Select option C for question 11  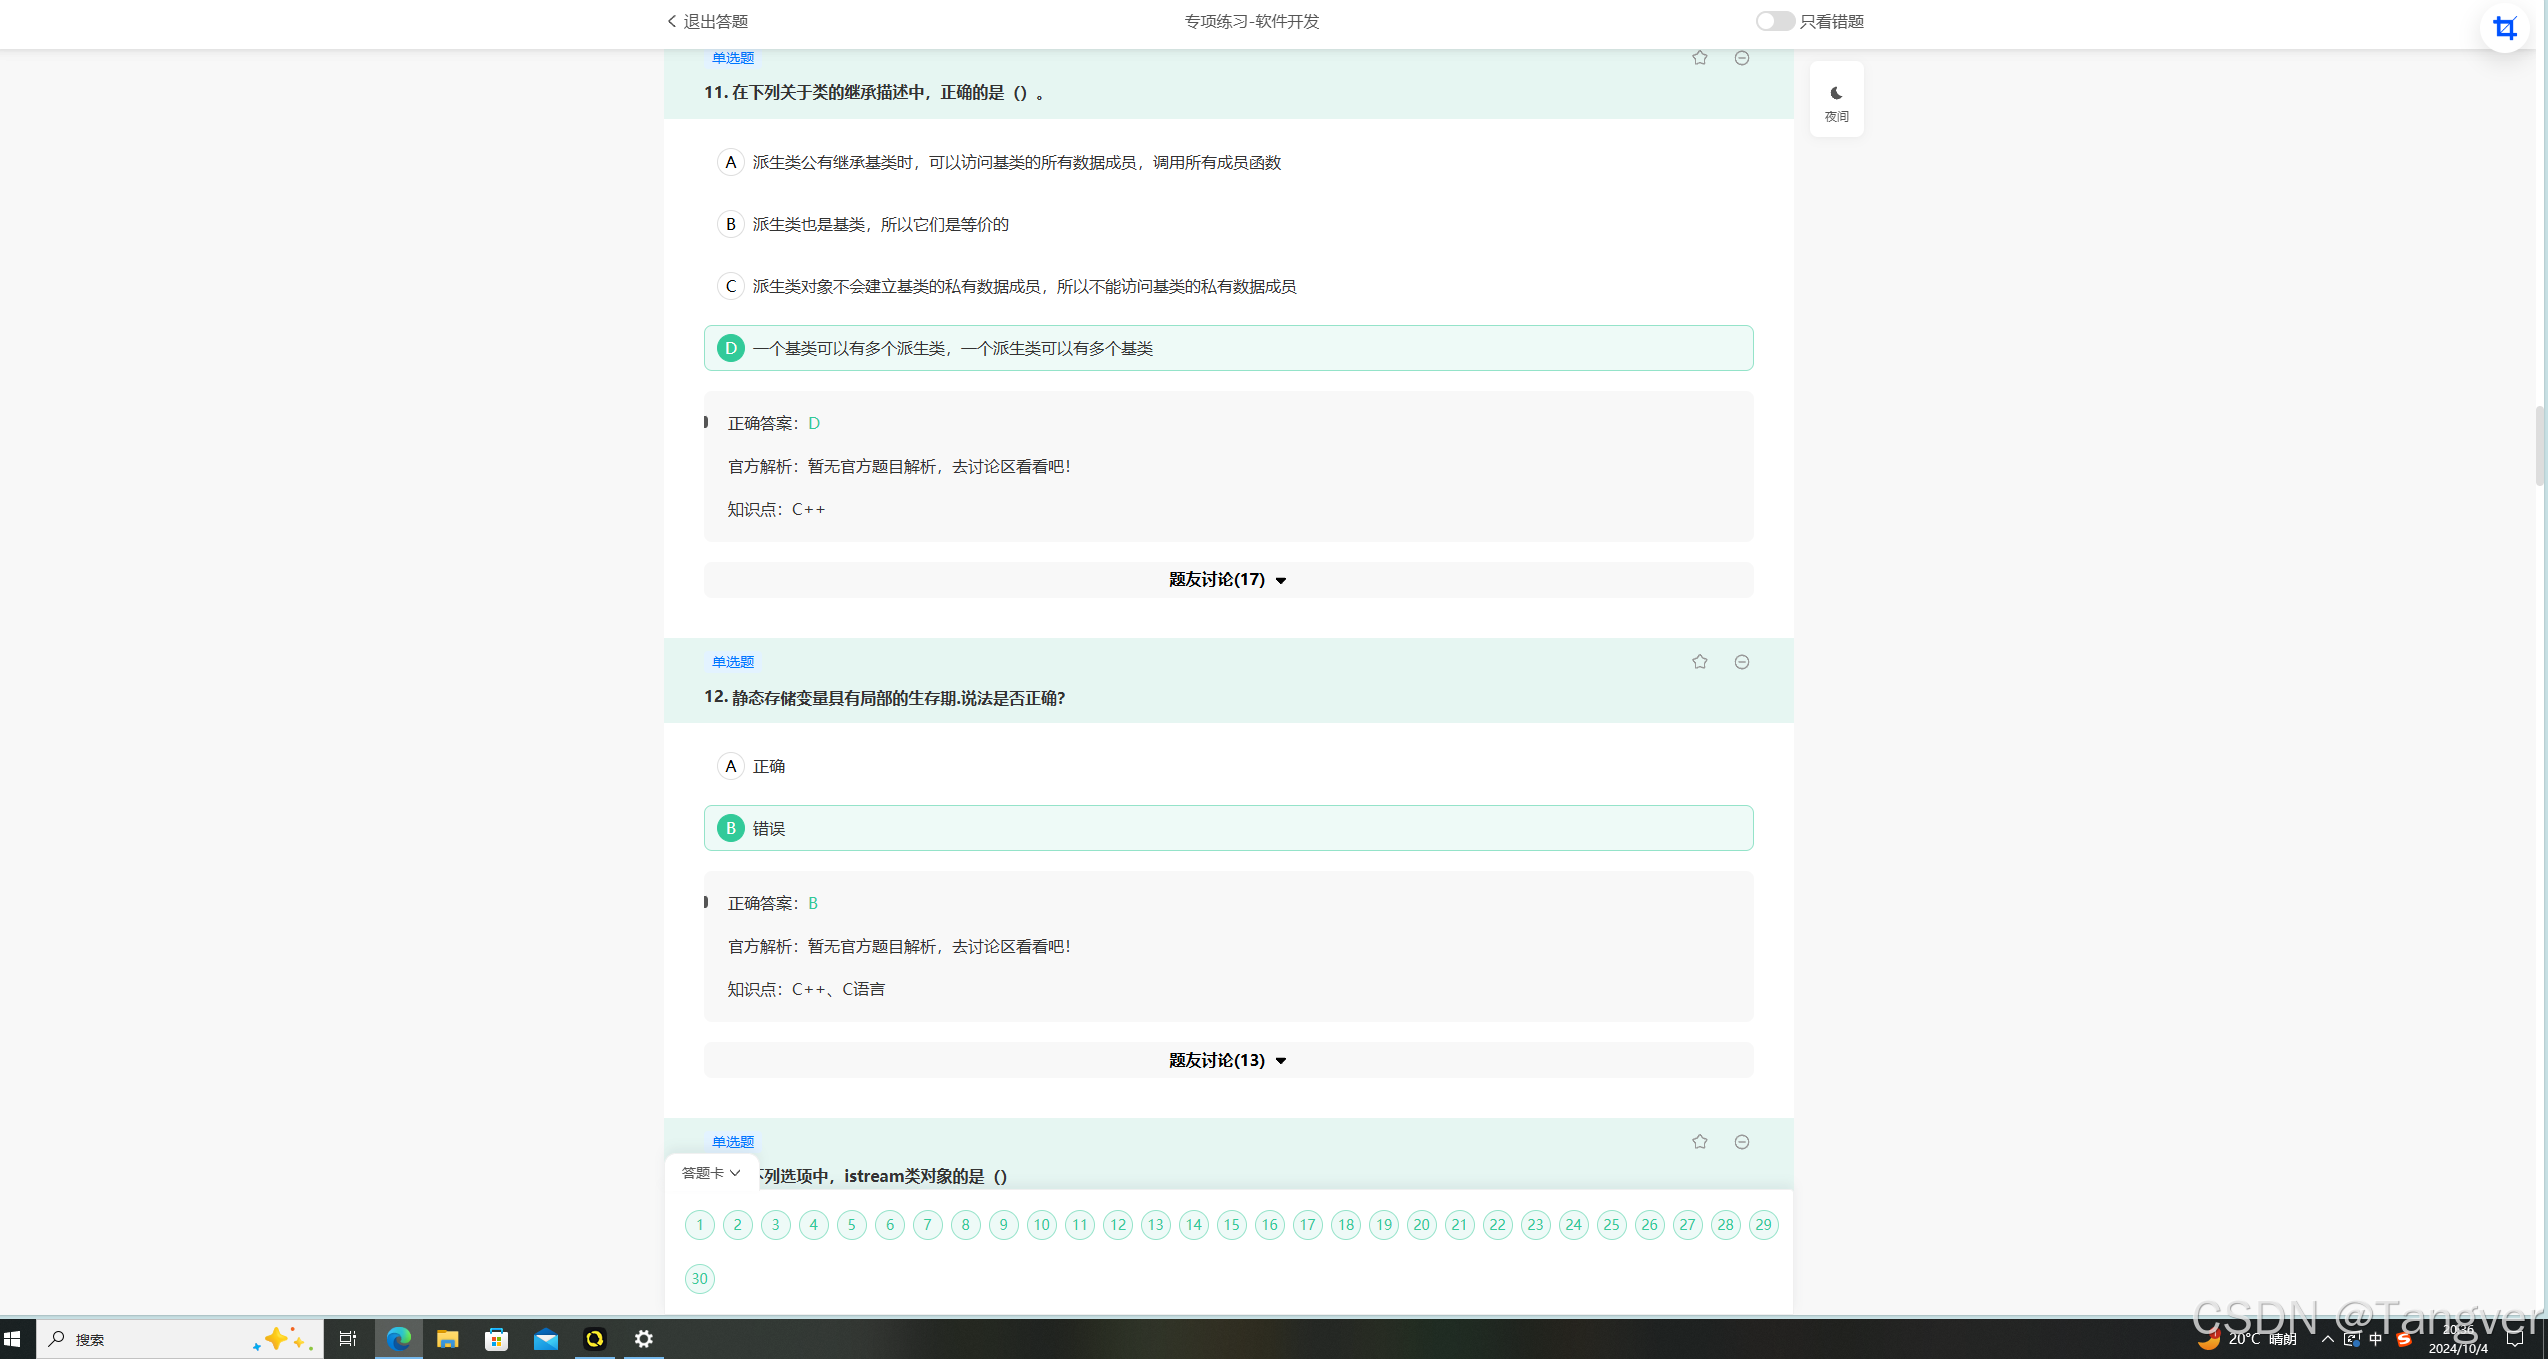tap(1228, 286)
